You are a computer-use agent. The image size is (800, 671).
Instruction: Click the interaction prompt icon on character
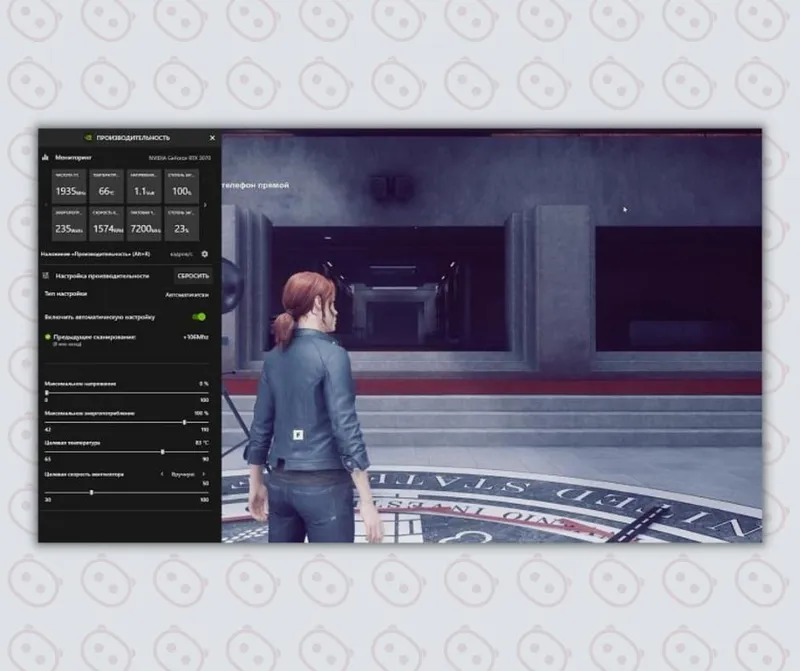pos(298,434)
